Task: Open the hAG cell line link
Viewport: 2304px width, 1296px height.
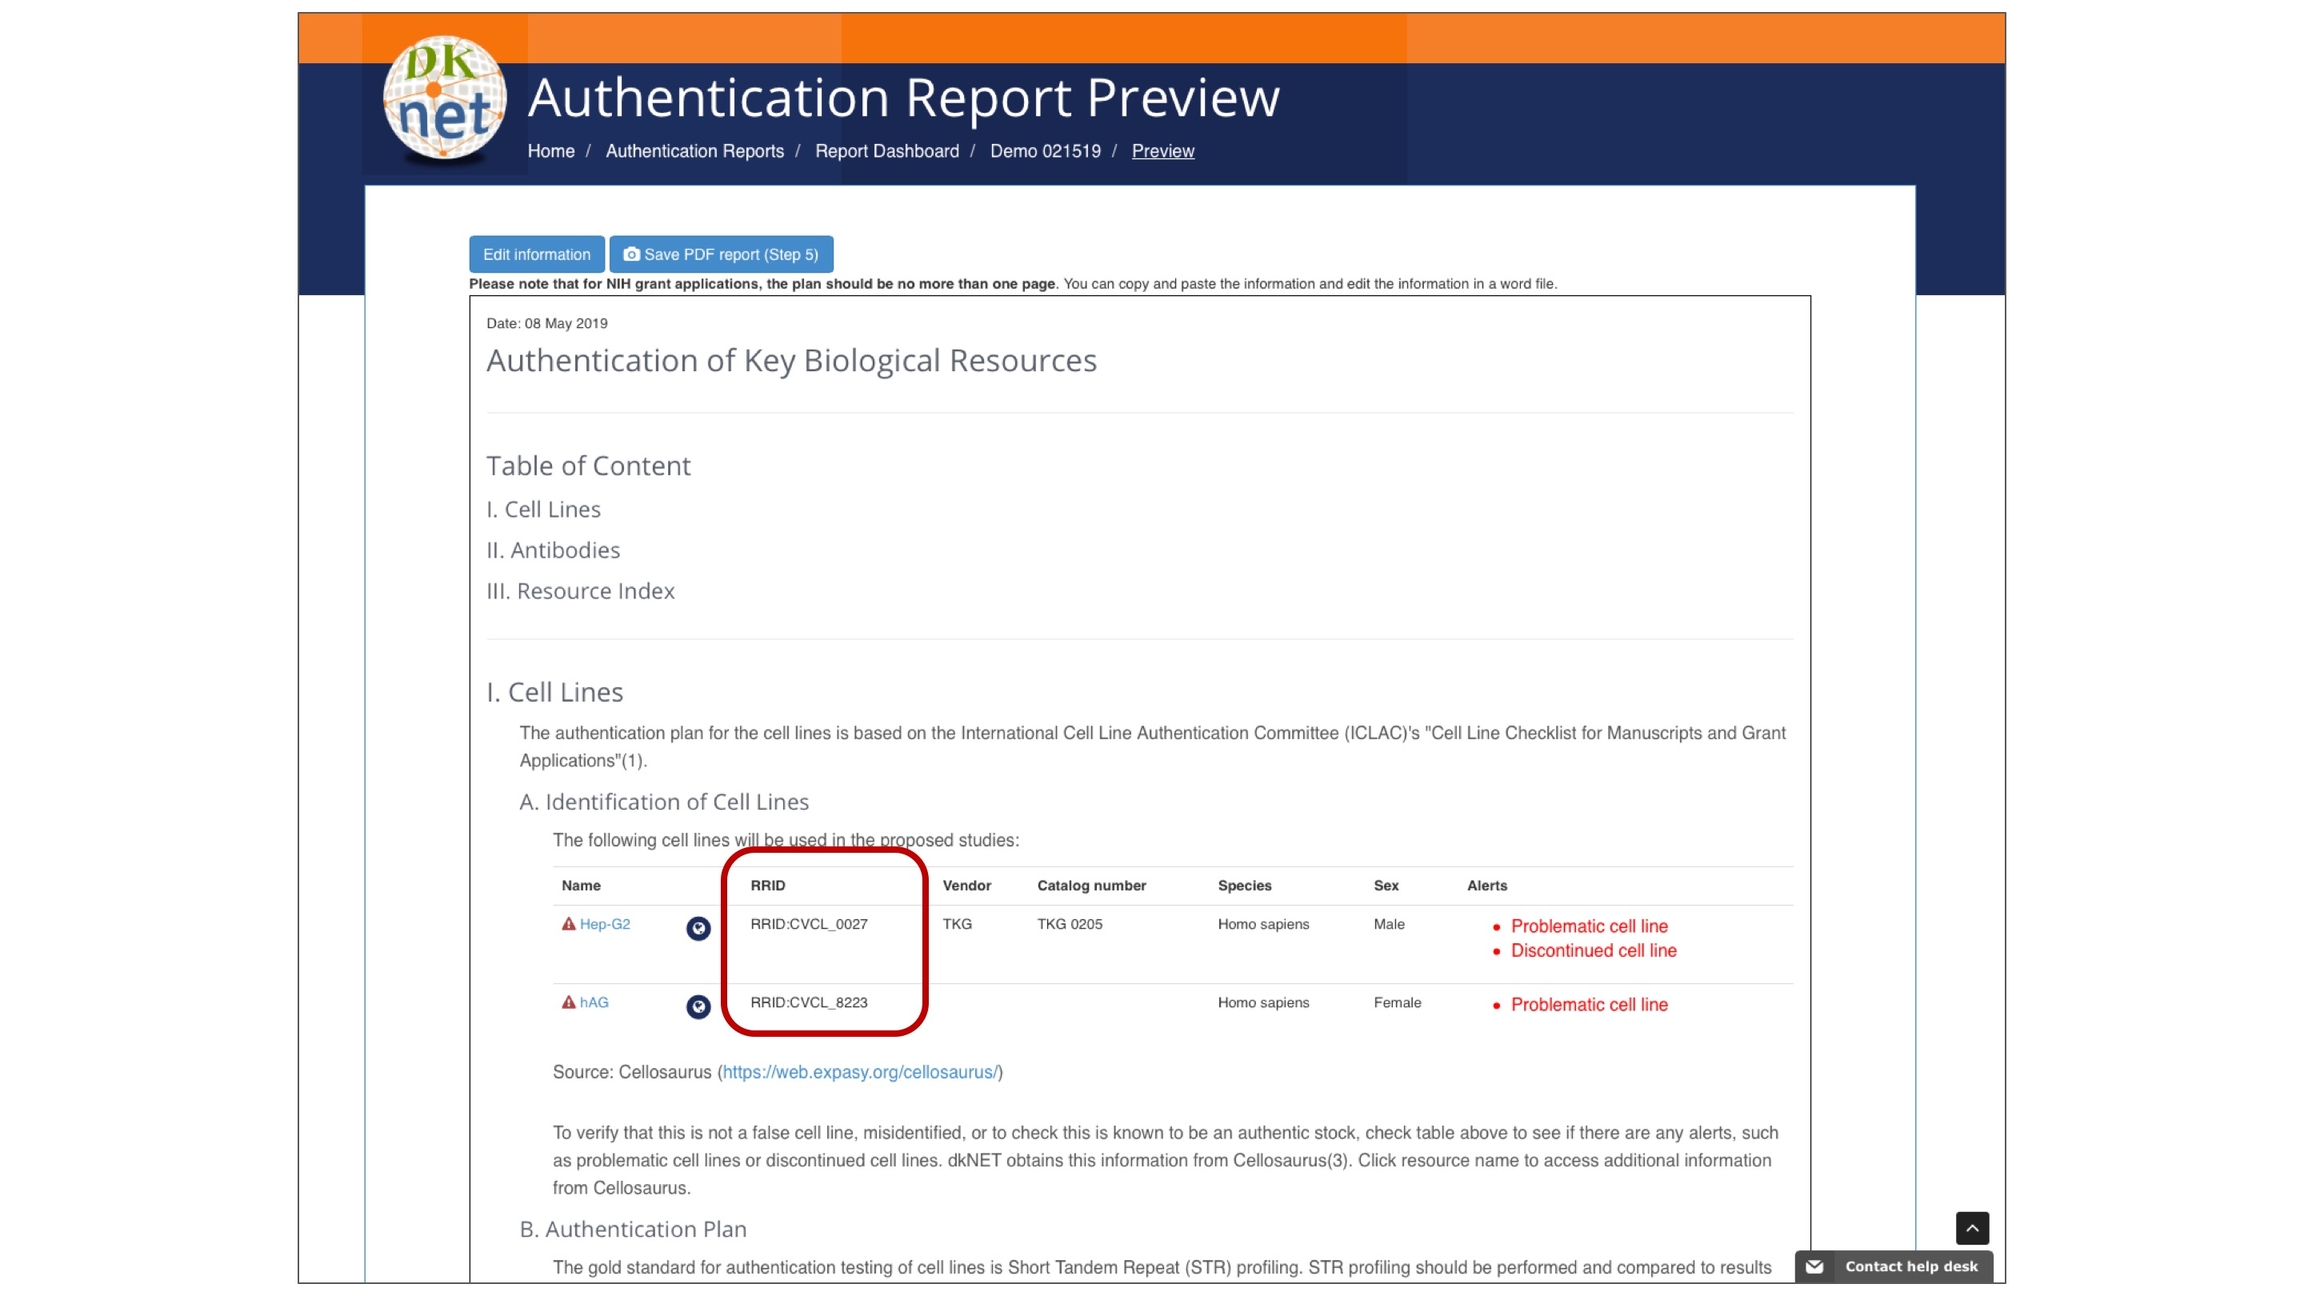Action: tap(594, 1002)
